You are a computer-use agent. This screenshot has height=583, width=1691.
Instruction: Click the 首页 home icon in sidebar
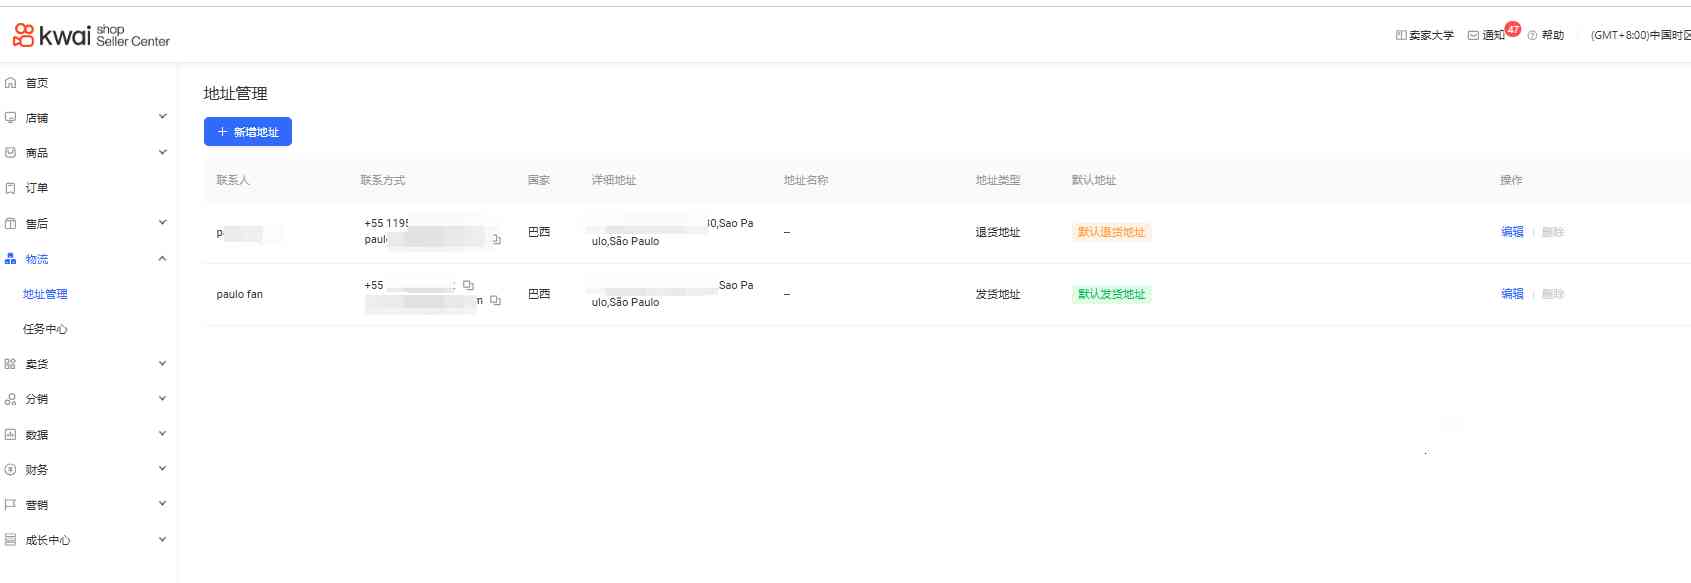10,83
